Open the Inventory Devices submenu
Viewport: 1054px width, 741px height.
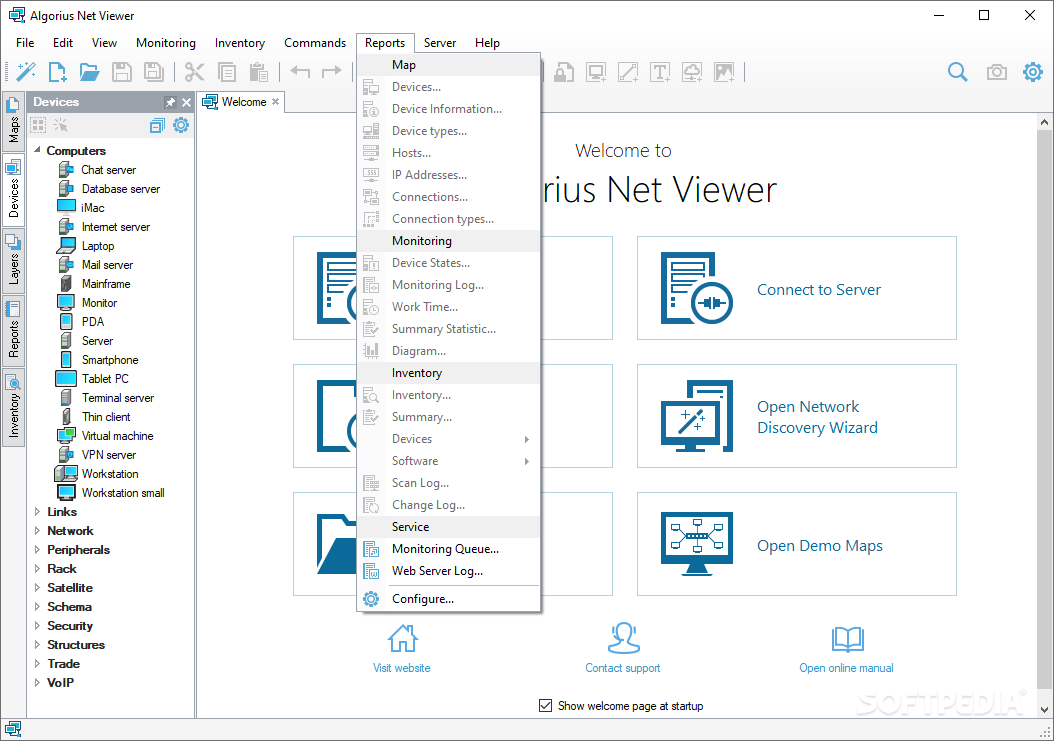point(448,439)
